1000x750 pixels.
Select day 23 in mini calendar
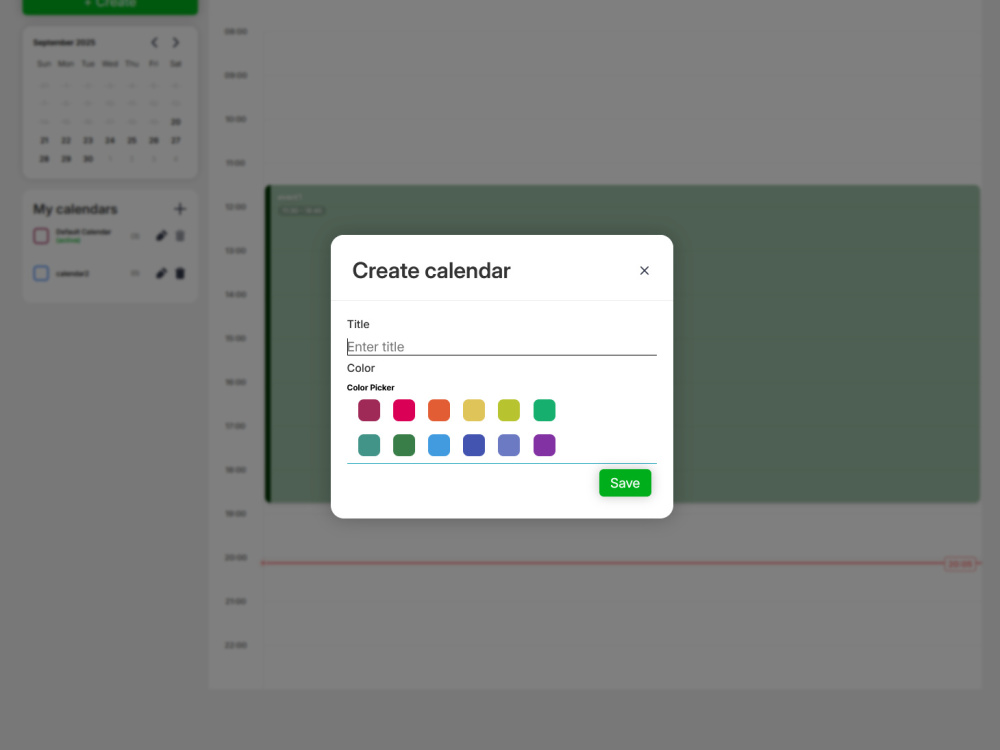tap(88, 140)
